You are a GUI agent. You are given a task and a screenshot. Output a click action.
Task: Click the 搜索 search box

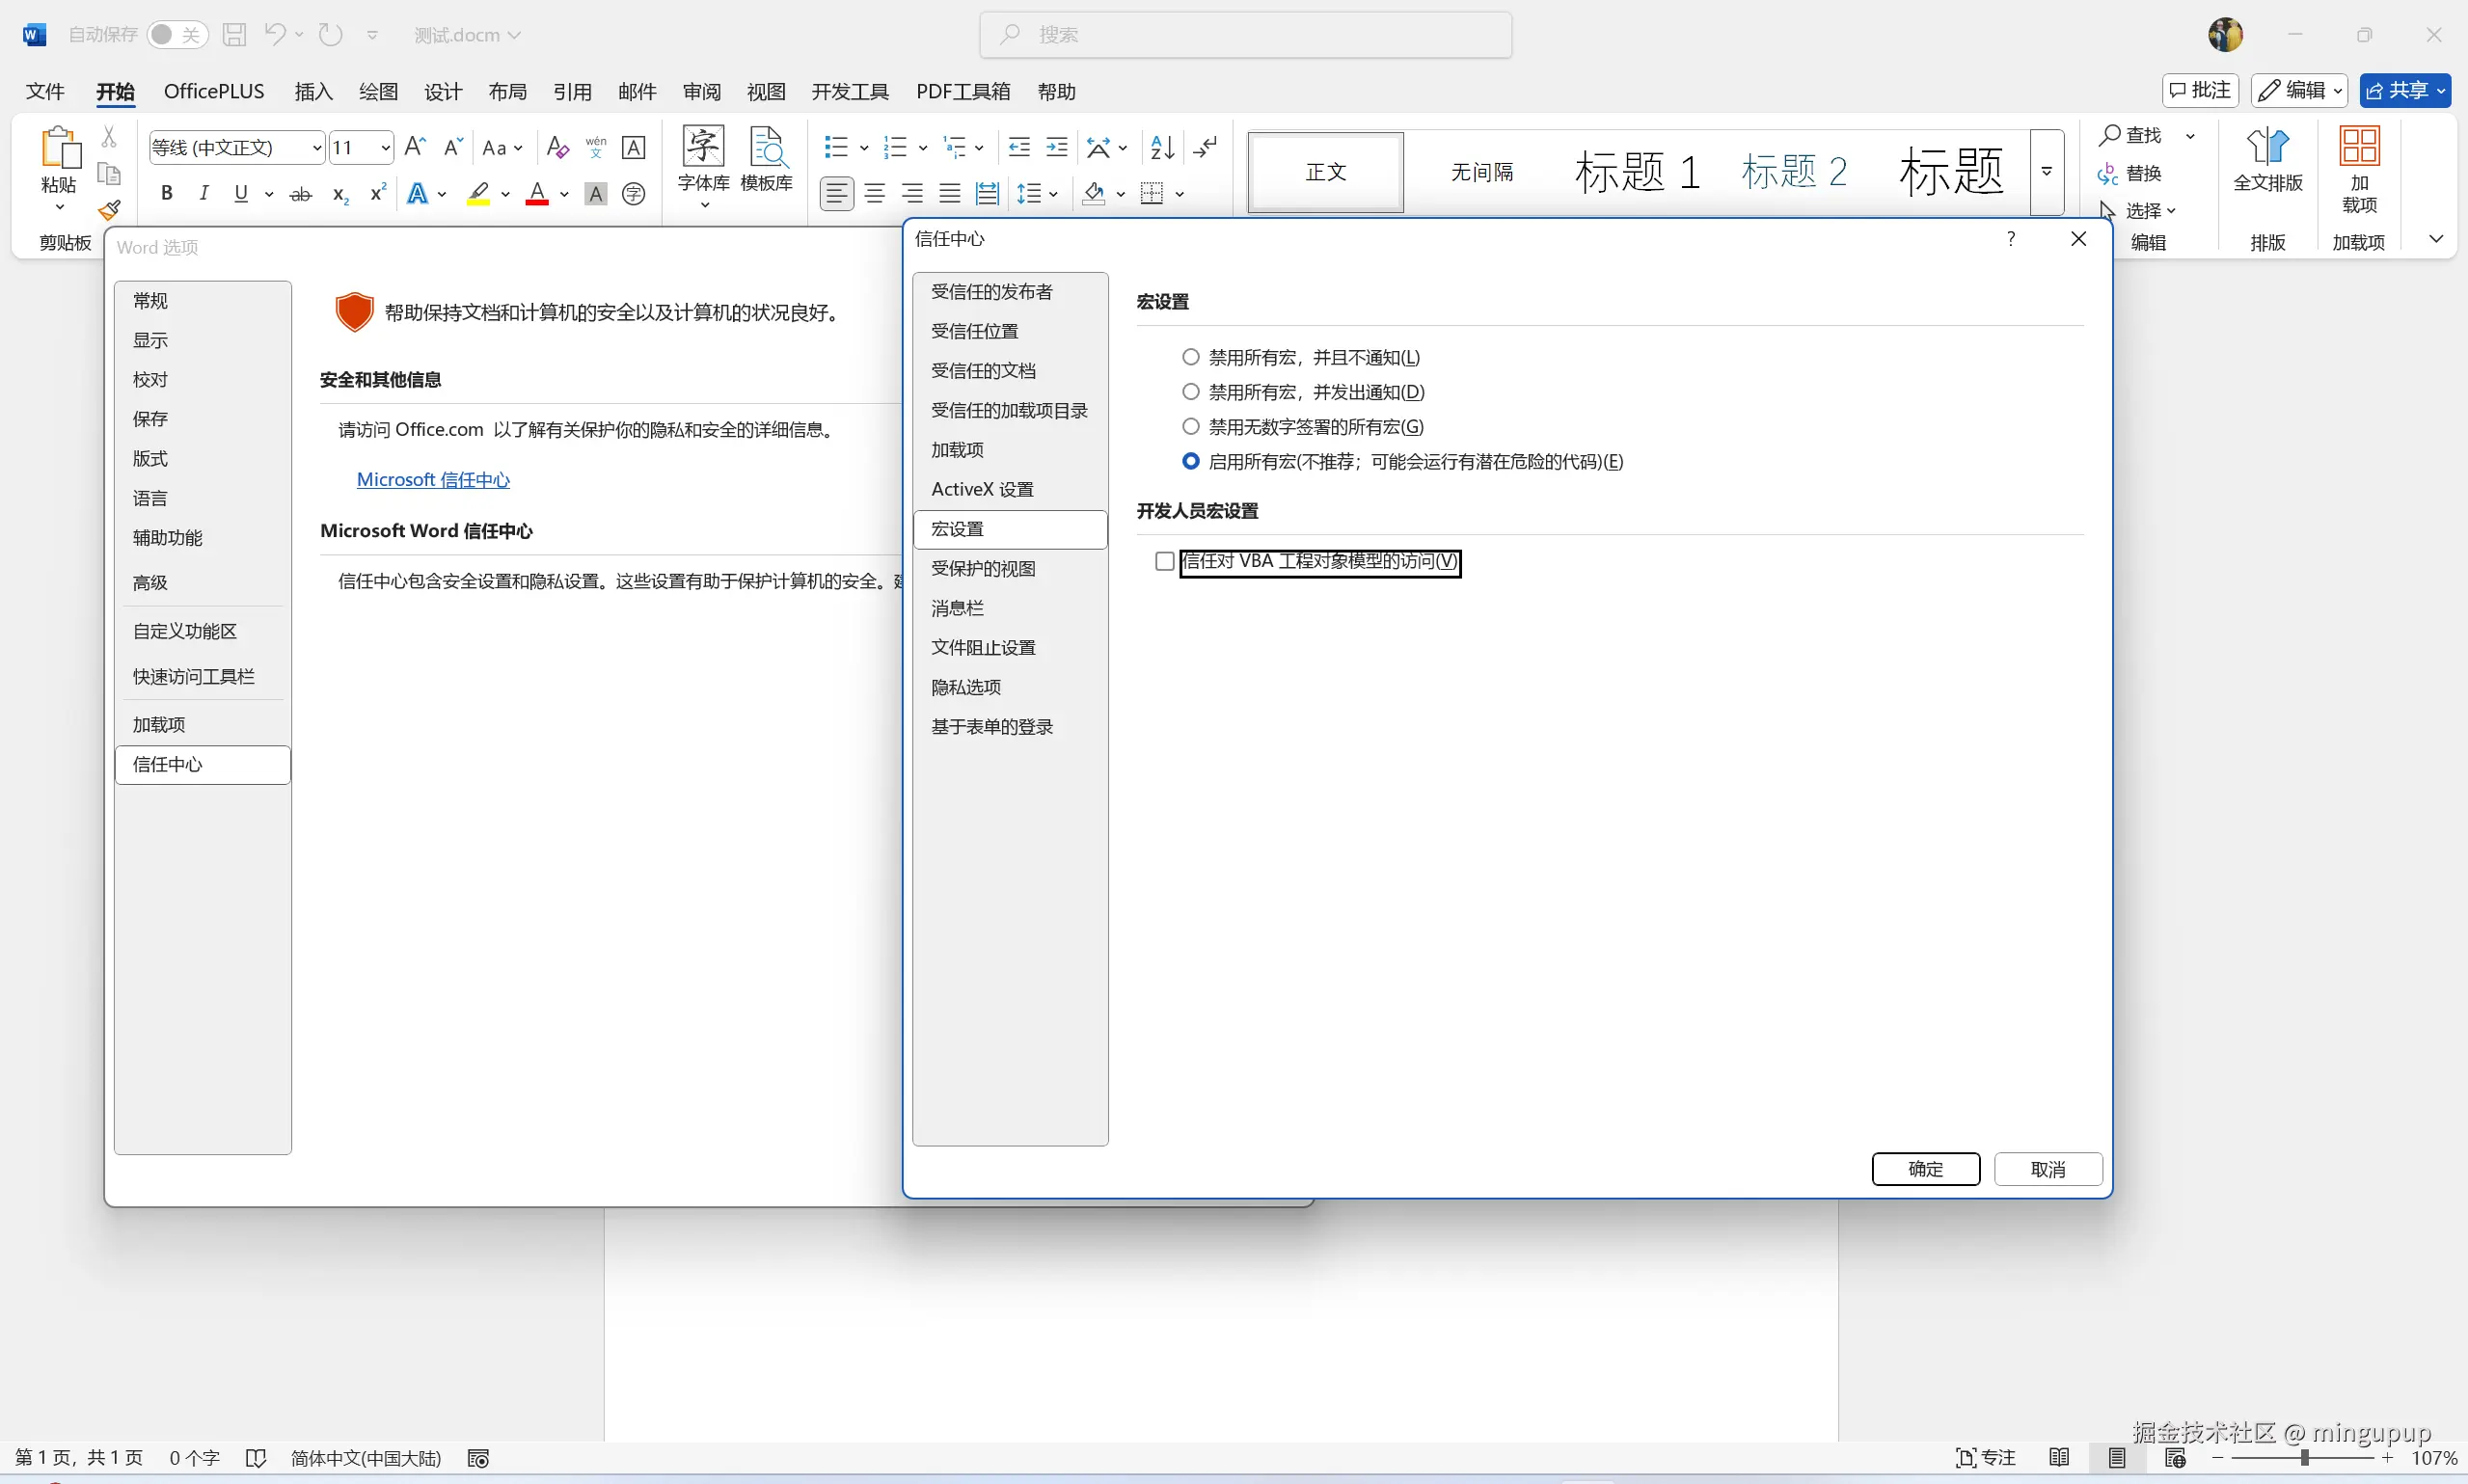point(1245,35)
